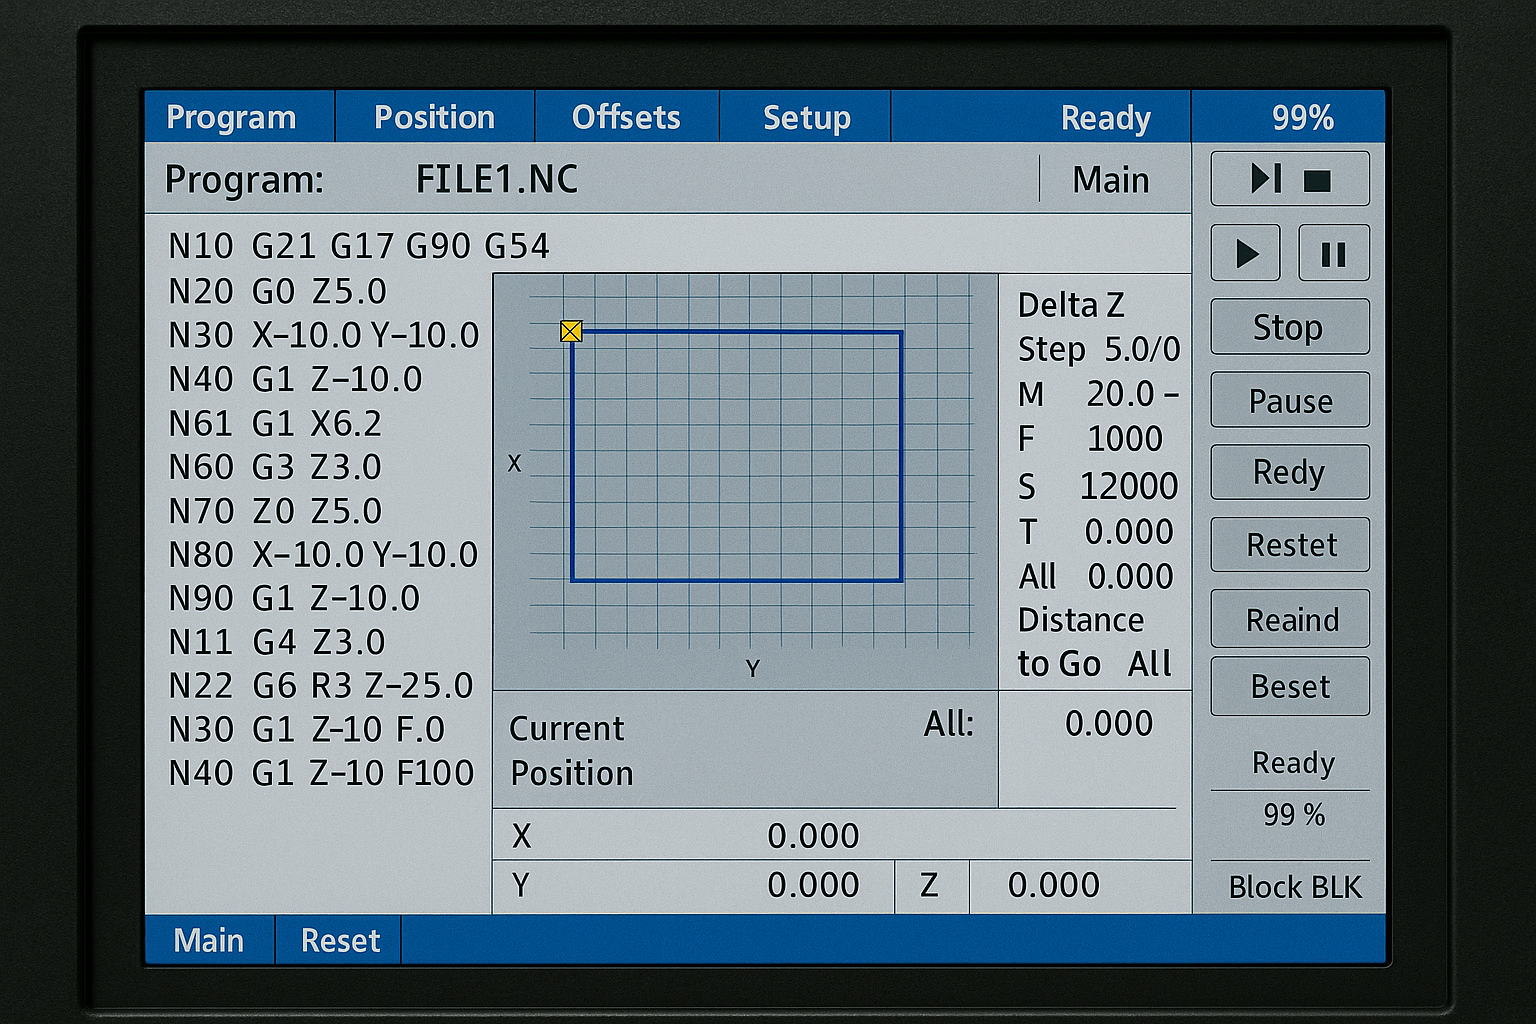The width and height of the screenshot is (1536, 1024).
Task: Select program line N10 G21 G17 G90 G54
Action: [x=359, y=246]
